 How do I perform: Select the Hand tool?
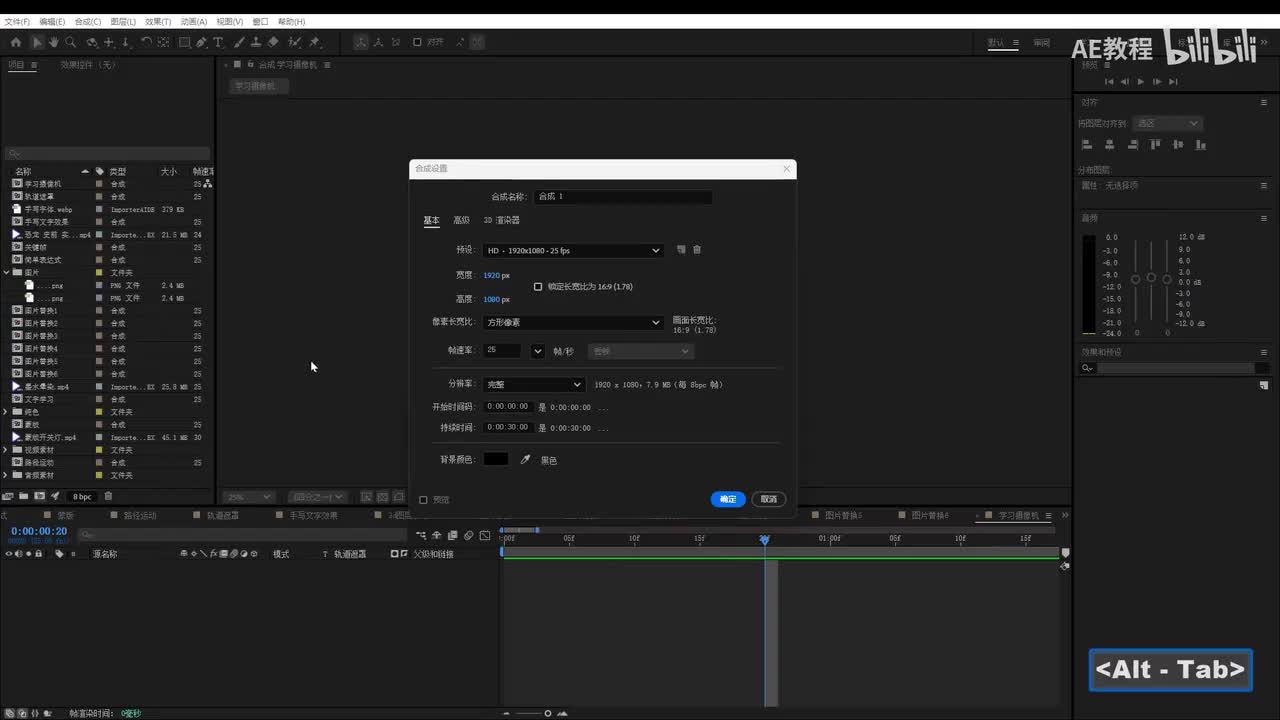tap(54, 42)
